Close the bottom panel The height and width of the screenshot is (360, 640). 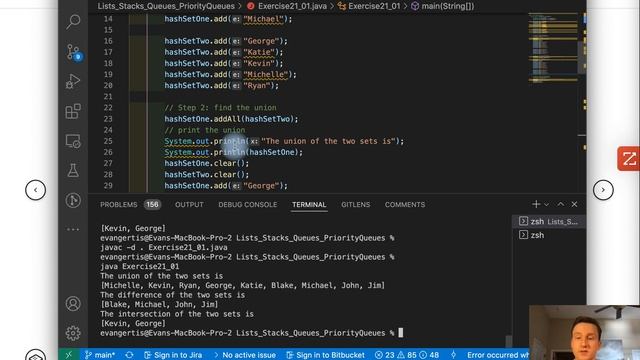574,204
